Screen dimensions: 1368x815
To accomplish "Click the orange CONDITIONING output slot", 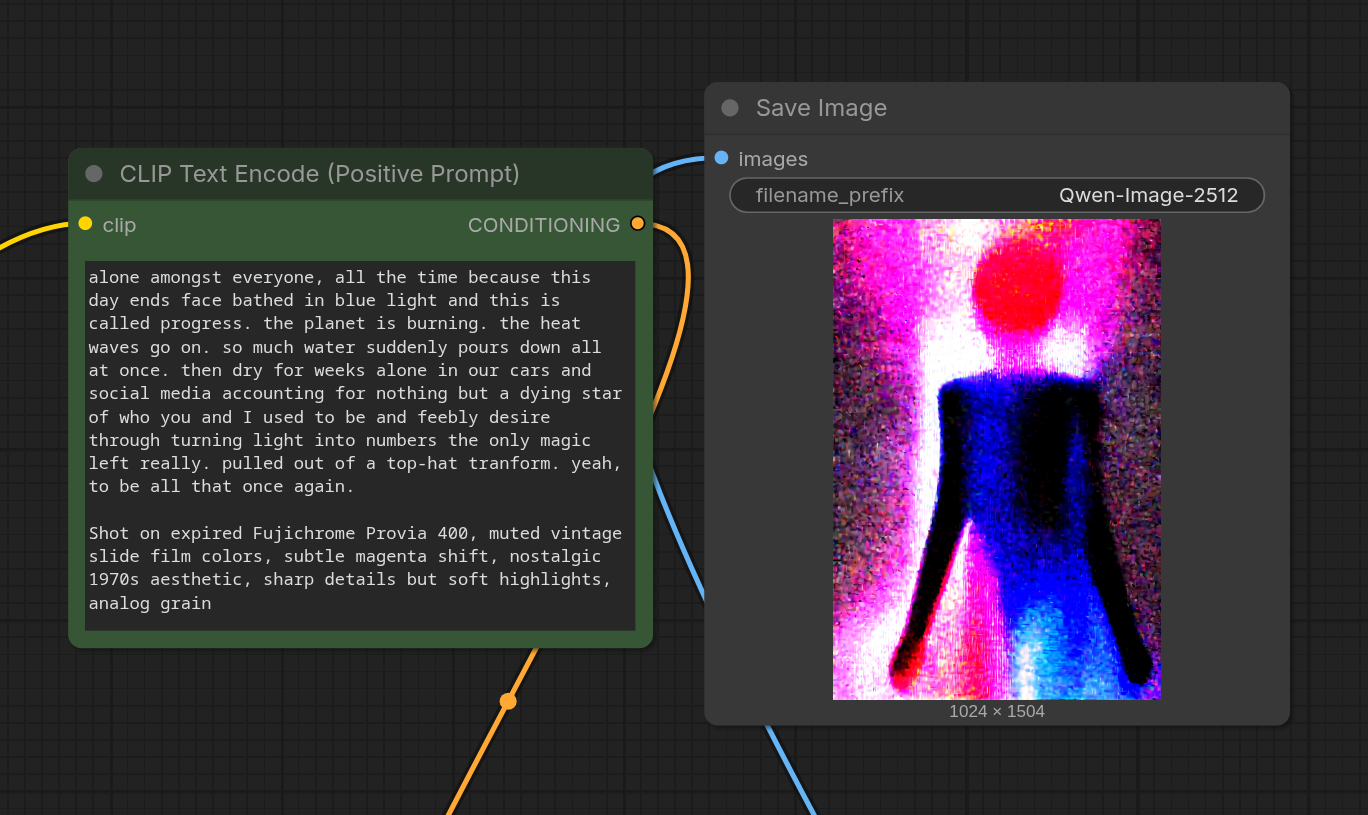I will [x=638, y=223].
